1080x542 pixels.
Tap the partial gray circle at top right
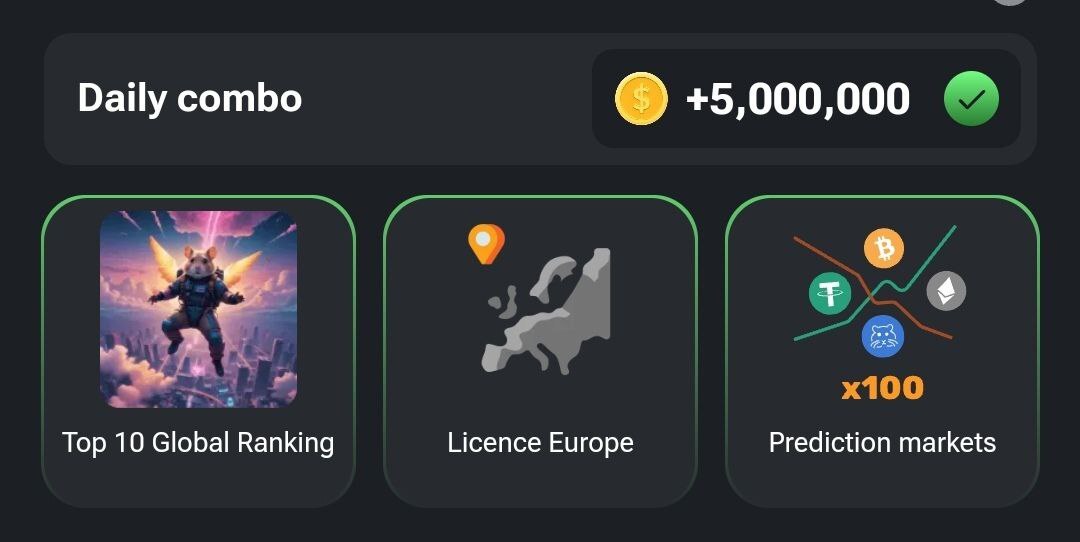click(x=1010, y=2)
